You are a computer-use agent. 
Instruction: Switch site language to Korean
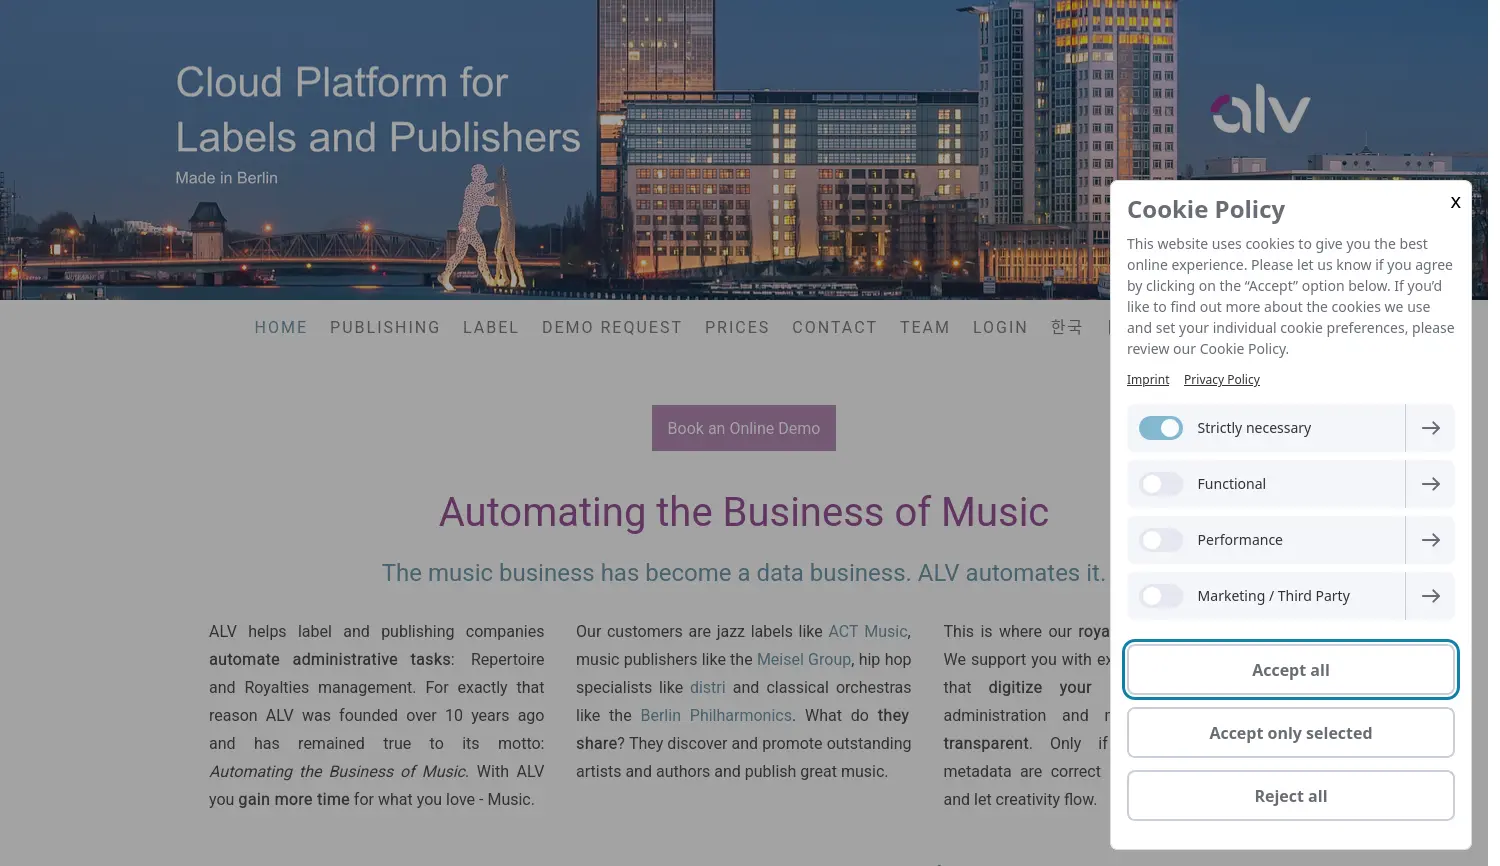(x=1067, y=327)
